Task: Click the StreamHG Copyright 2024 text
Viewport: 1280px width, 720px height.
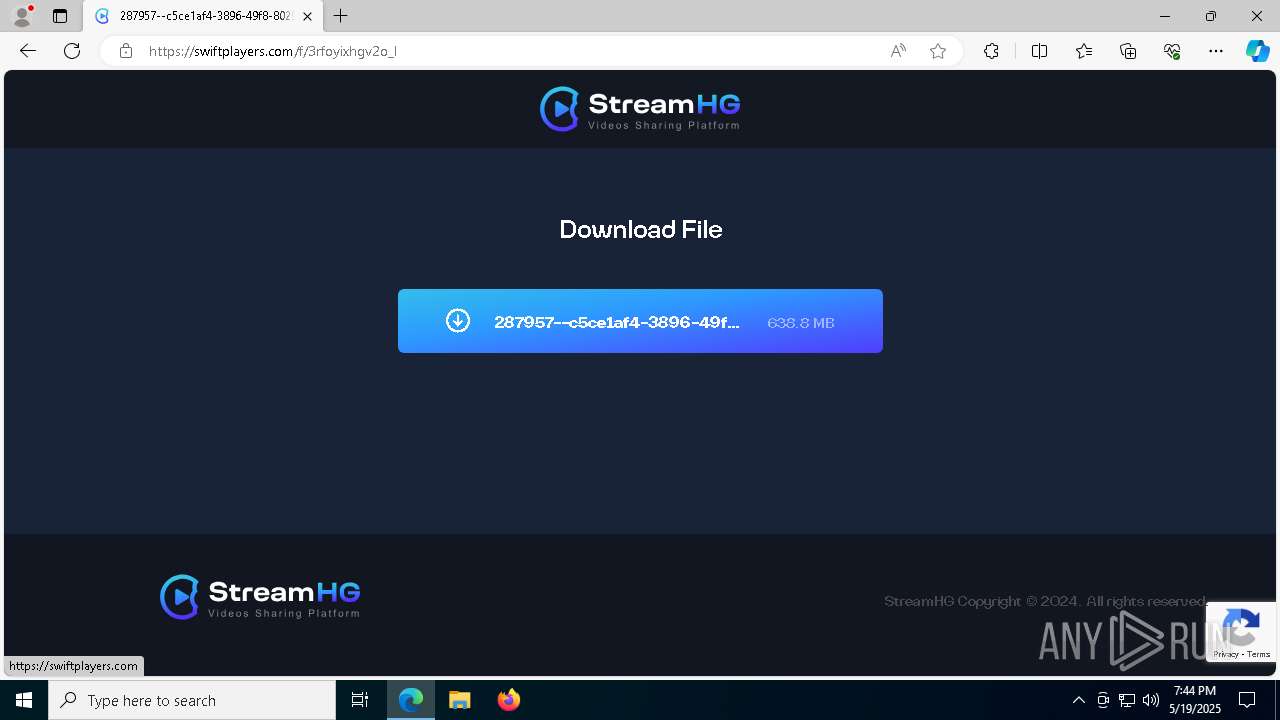Action: pos(1046,601)
